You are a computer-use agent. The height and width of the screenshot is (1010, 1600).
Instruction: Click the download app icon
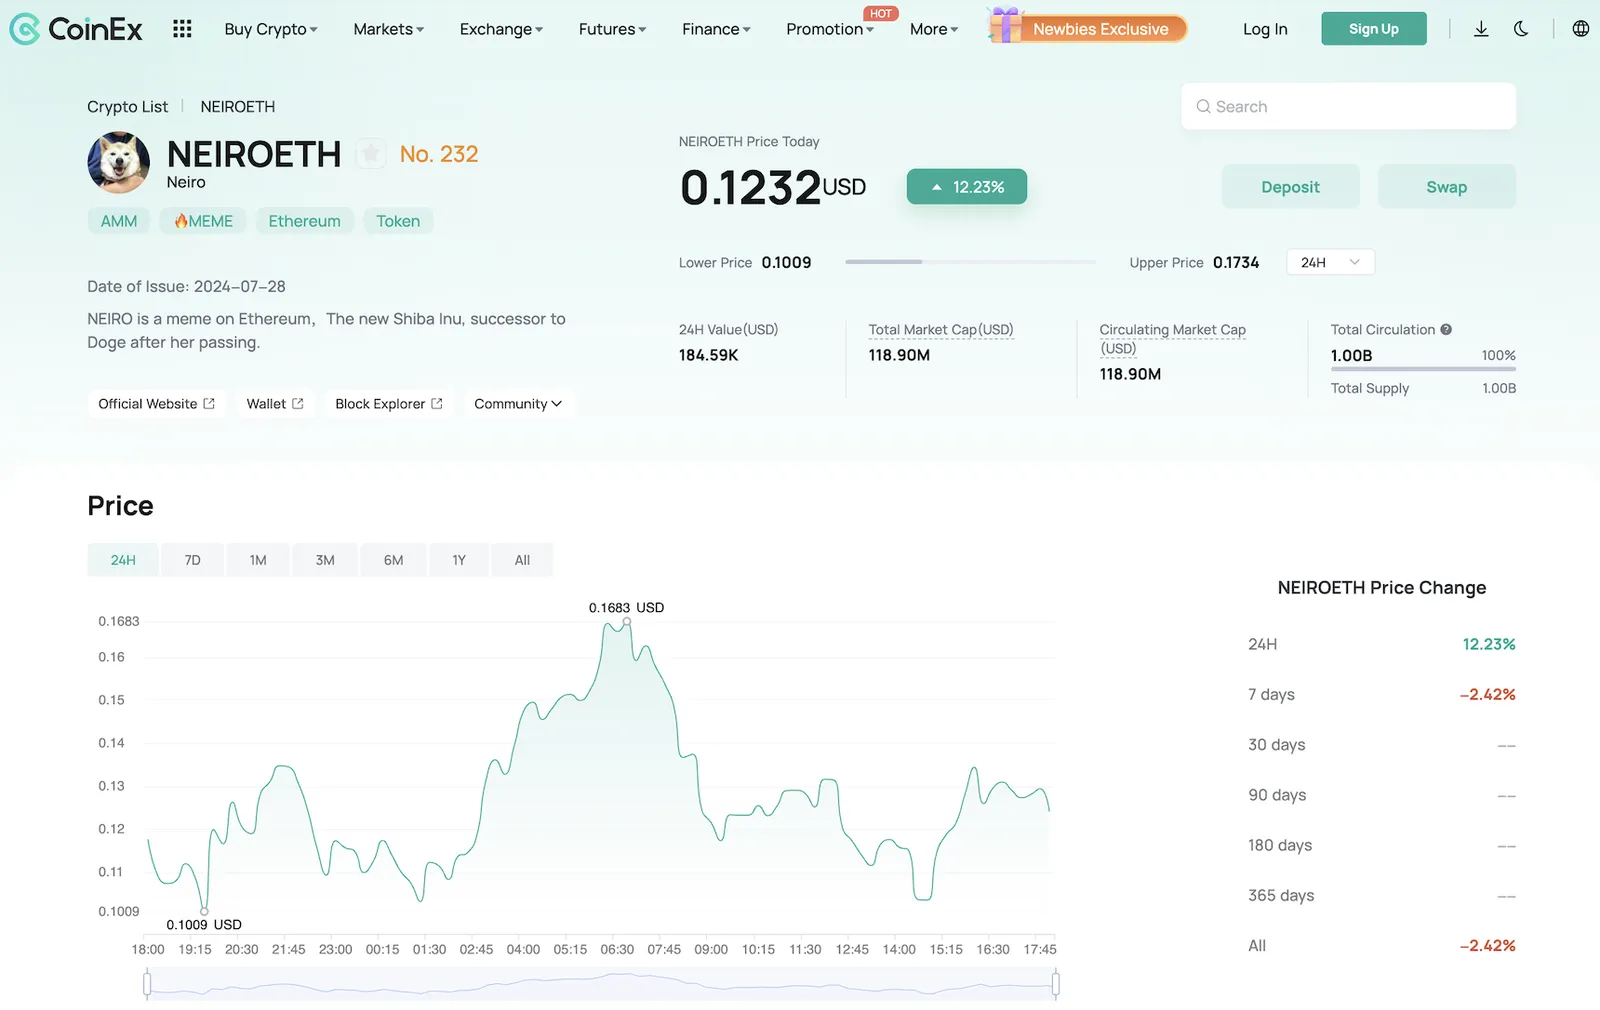[1481, 29]
